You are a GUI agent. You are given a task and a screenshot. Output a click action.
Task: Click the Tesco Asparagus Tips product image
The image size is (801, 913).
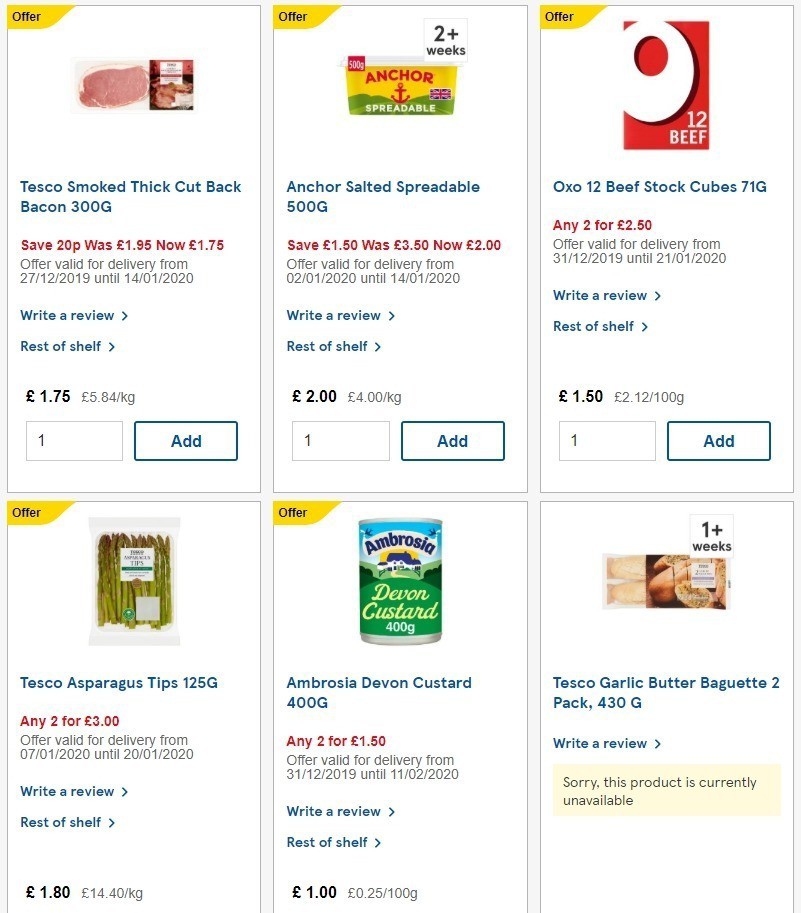133,581
